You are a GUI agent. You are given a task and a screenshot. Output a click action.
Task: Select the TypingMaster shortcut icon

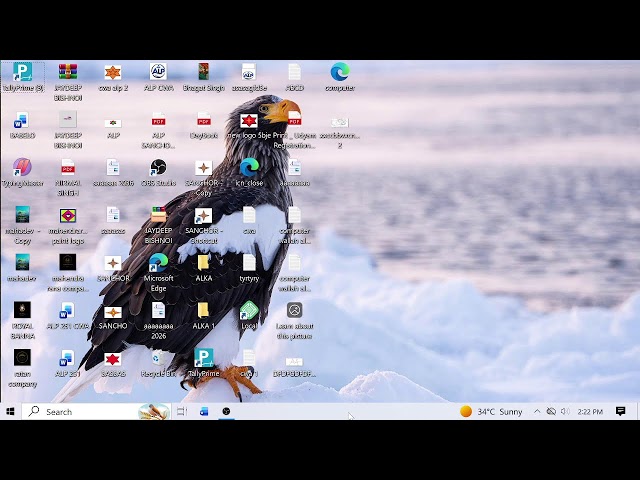click(x=23, y=173)
